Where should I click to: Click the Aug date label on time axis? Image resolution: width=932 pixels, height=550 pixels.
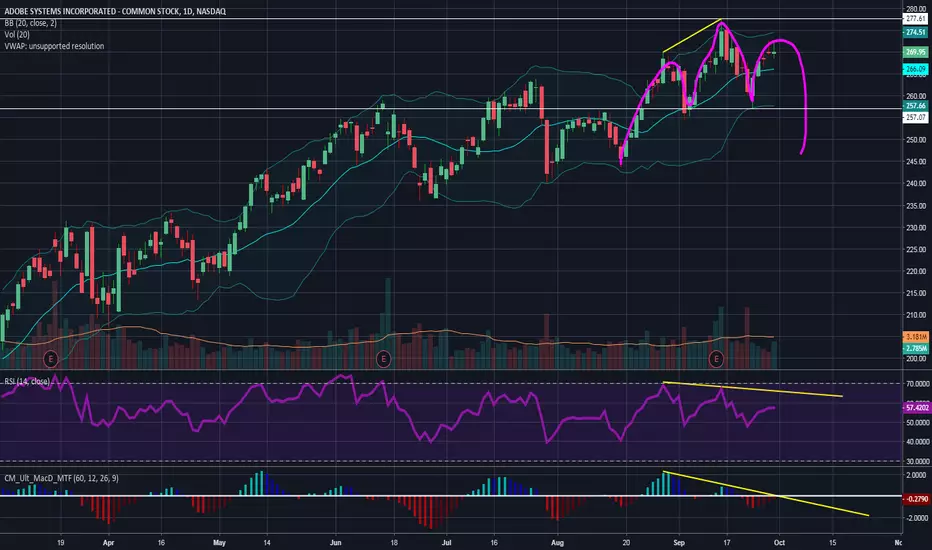point(557,543)
